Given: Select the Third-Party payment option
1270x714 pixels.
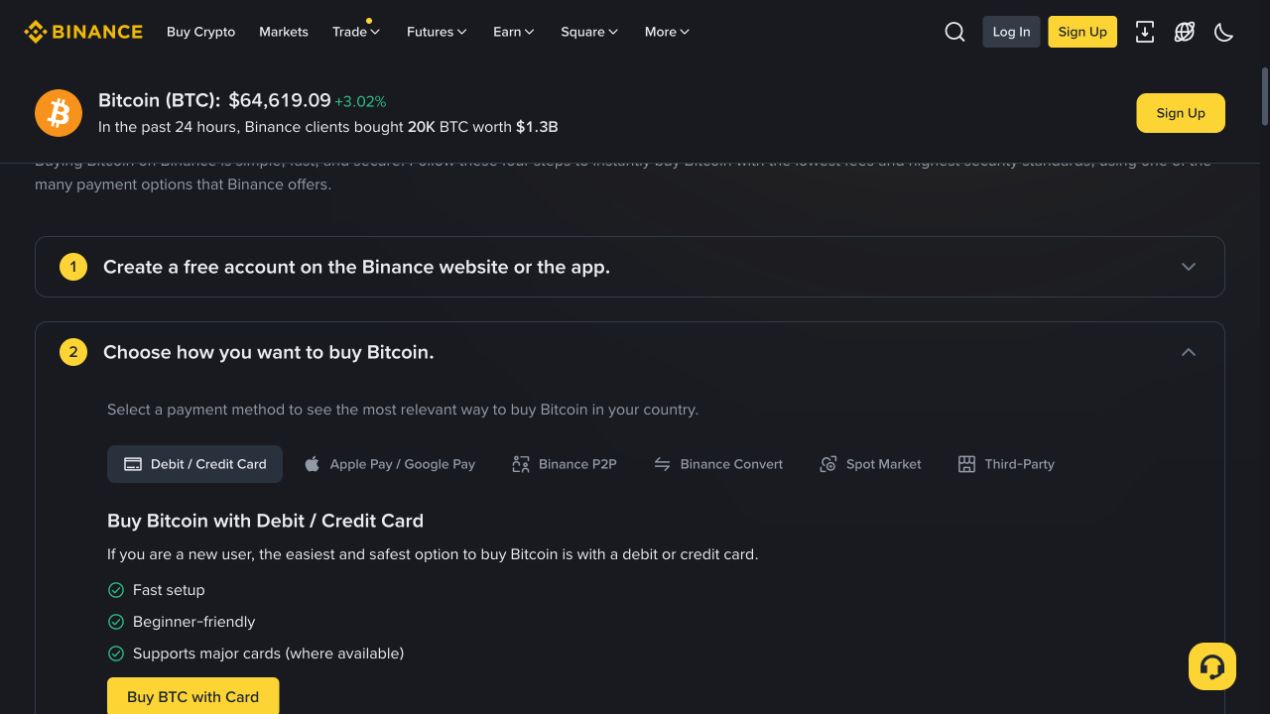Looking at the screenshot, I should 1006,464.
